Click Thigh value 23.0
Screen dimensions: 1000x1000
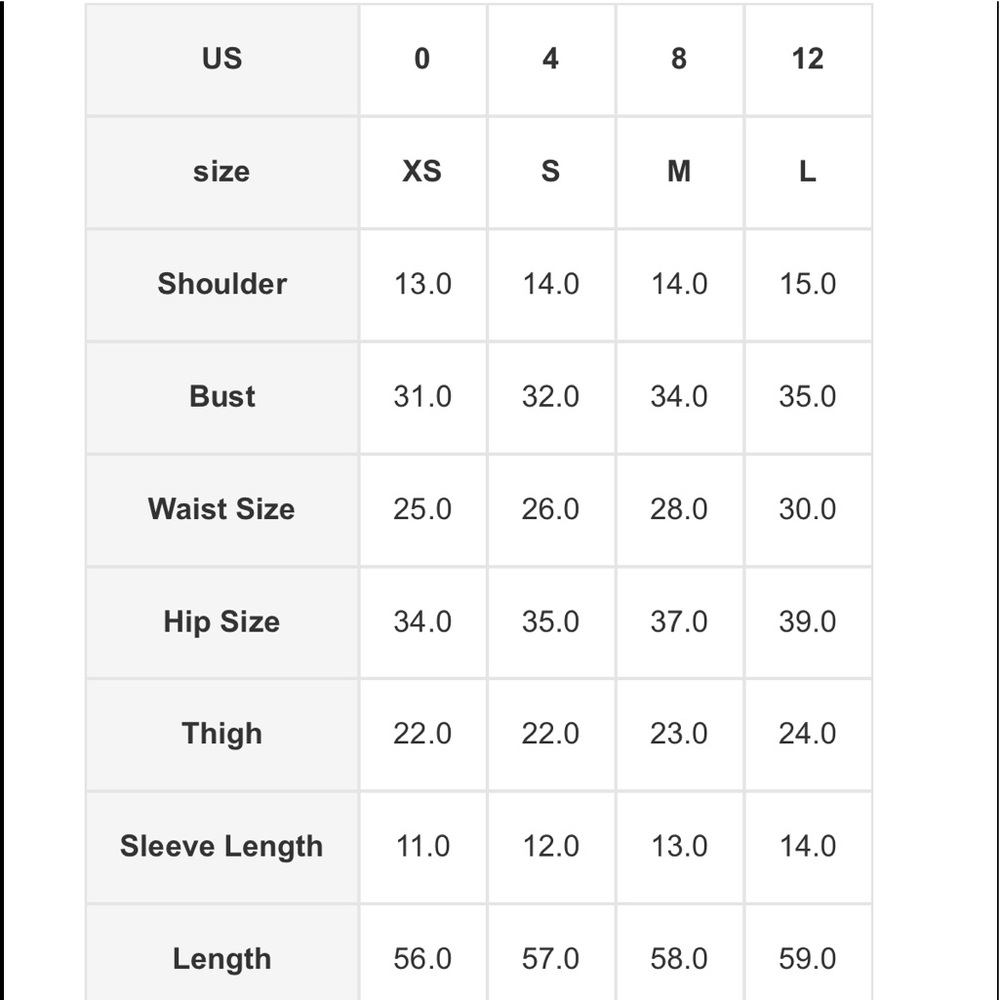[x=679, y=734]
